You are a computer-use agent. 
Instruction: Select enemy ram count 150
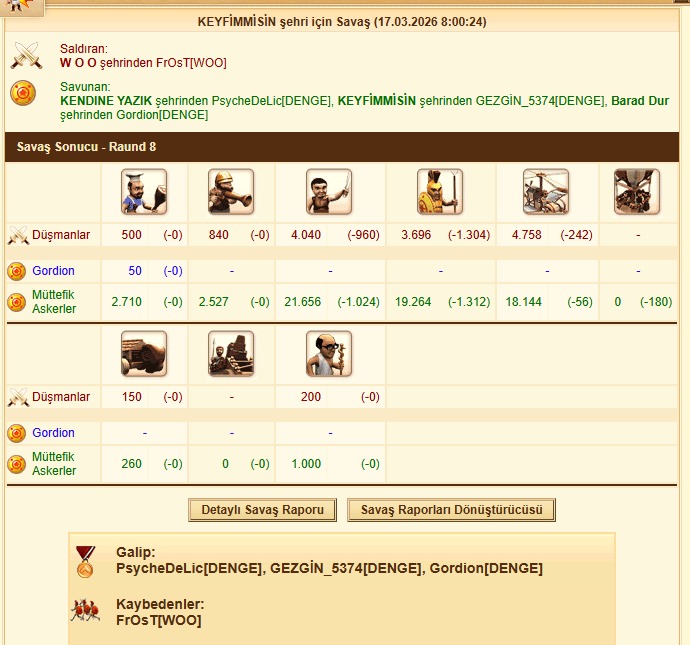tap(132, 397)
